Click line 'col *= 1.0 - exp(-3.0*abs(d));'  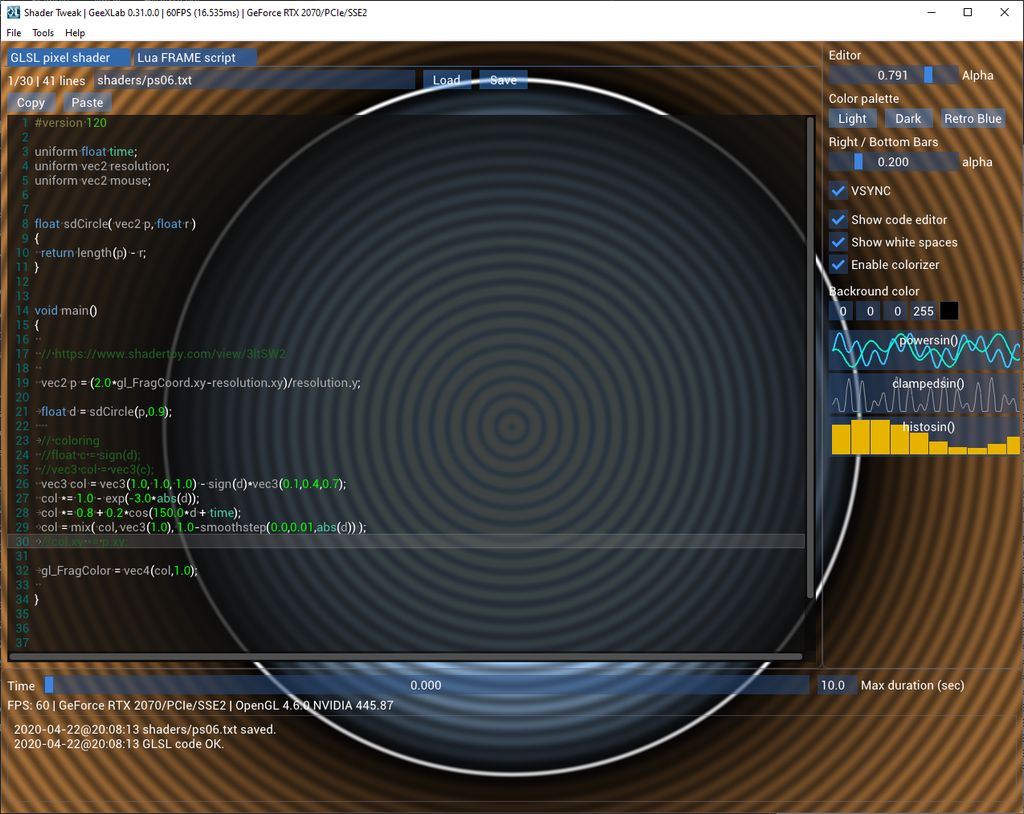(x=120, y=498)
